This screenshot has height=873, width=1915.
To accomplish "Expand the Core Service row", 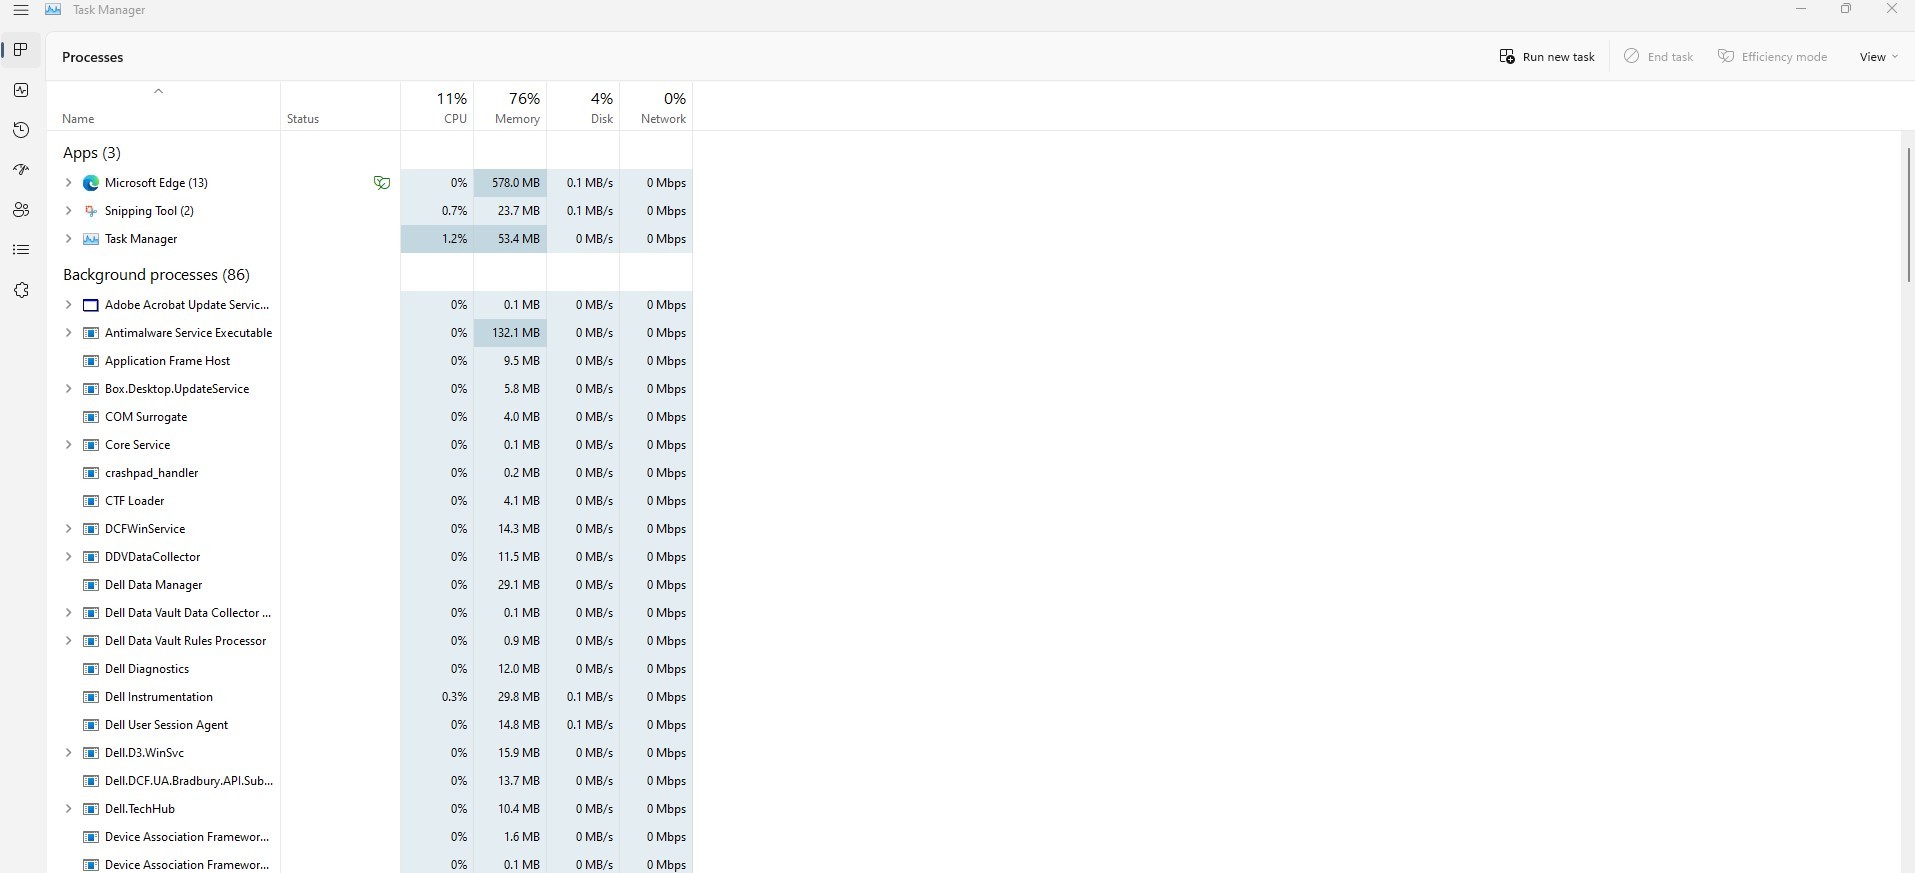I will click(x=68, y=445).
